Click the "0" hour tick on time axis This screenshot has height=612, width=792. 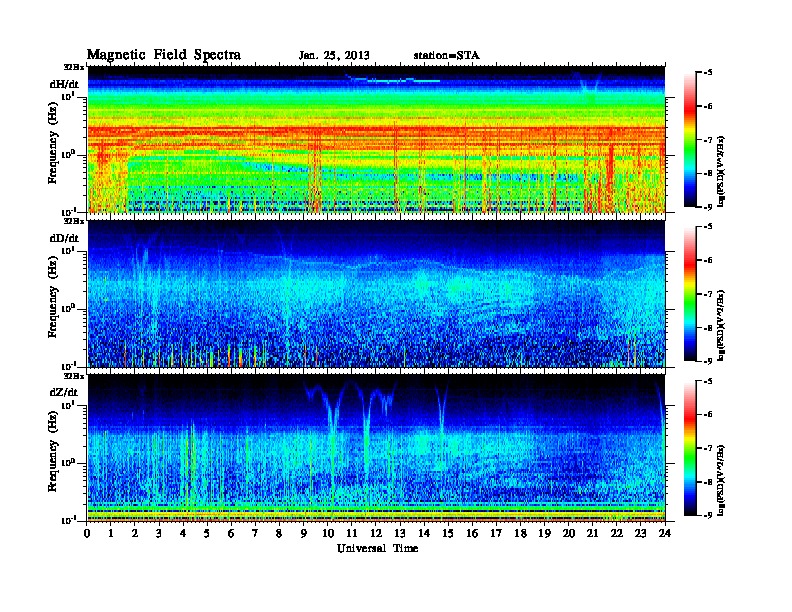click(87, 534)
